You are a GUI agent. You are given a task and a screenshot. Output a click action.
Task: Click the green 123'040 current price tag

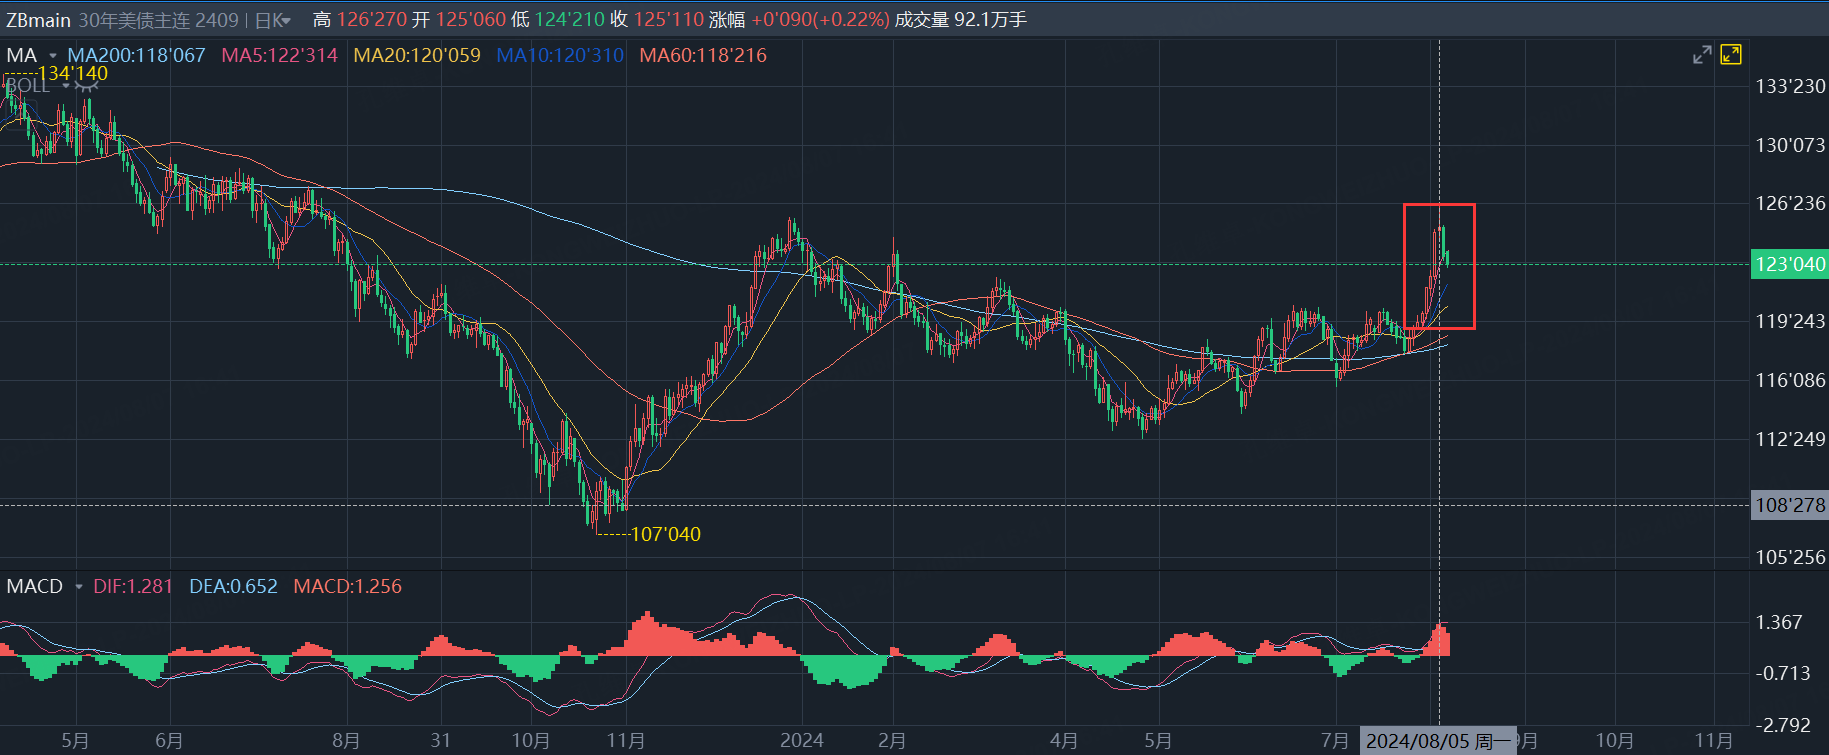(1790, 265)
